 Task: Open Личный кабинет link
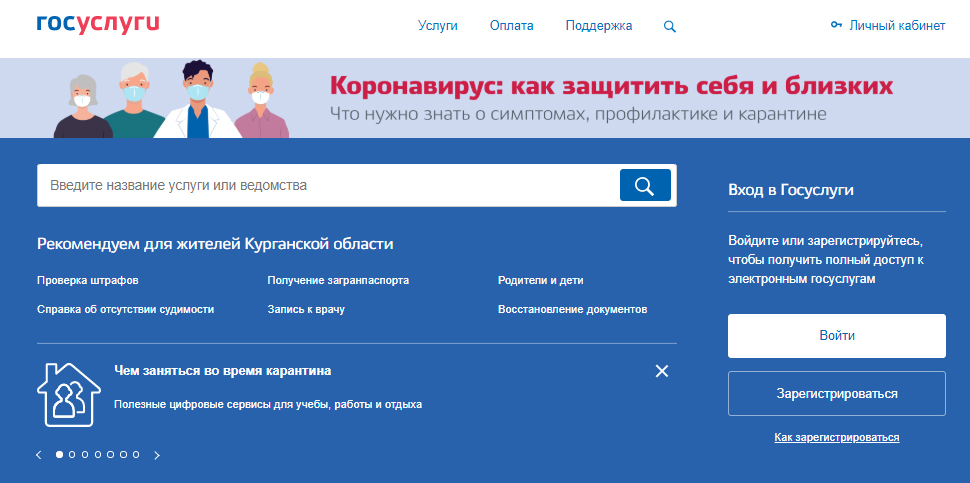click(x=897, y=26)
